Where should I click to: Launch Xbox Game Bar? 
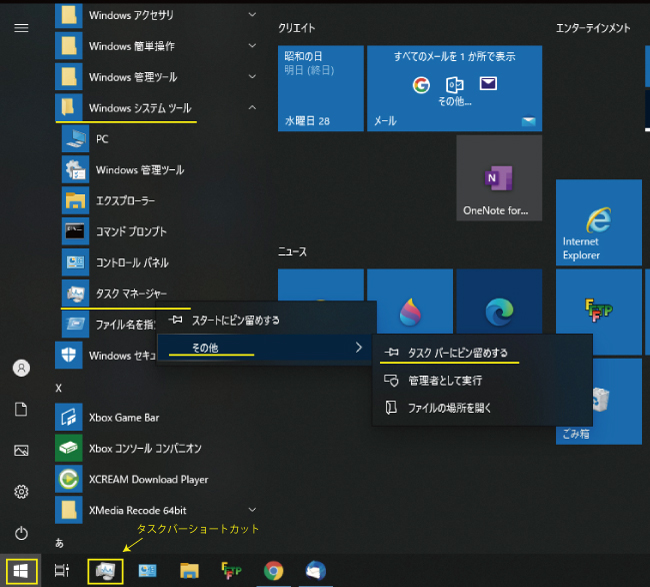tap(158, 417)
